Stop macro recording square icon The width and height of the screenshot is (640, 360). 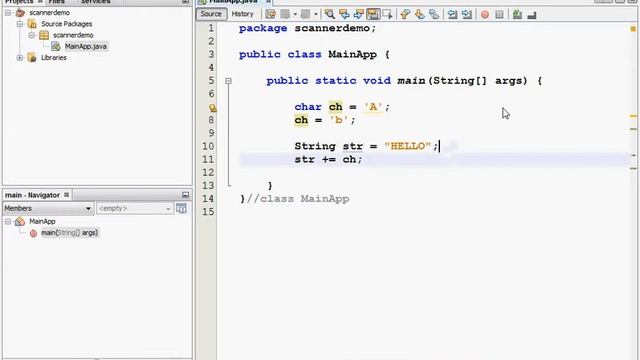point(499,15)
